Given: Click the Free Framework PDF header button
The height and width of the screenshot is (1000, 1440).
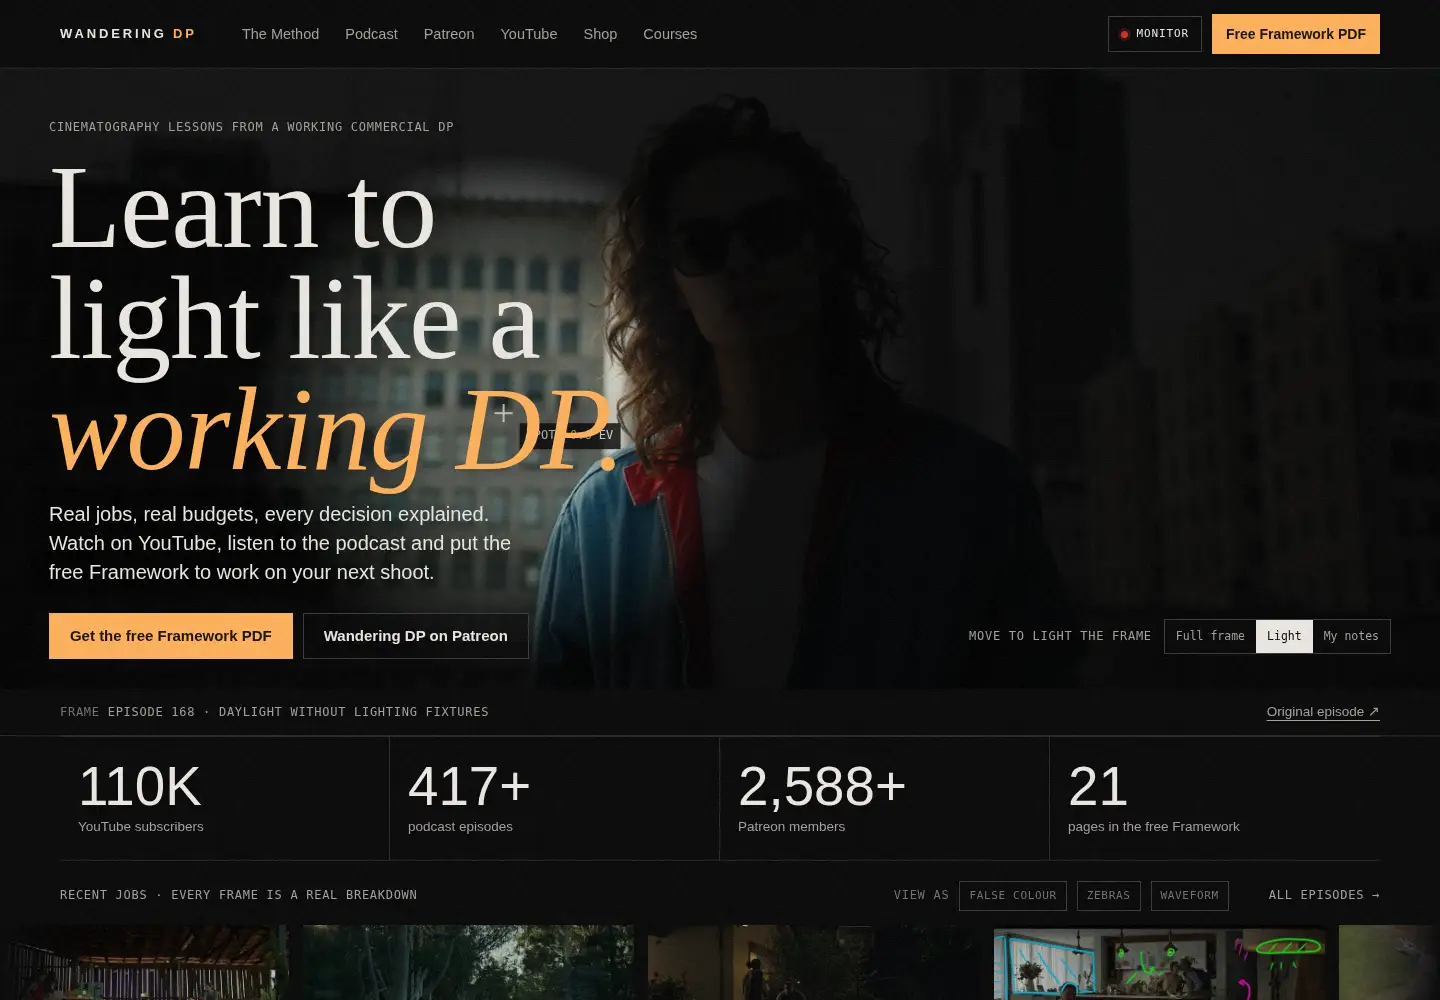Looking at the screenshot, I should 1296,34.
